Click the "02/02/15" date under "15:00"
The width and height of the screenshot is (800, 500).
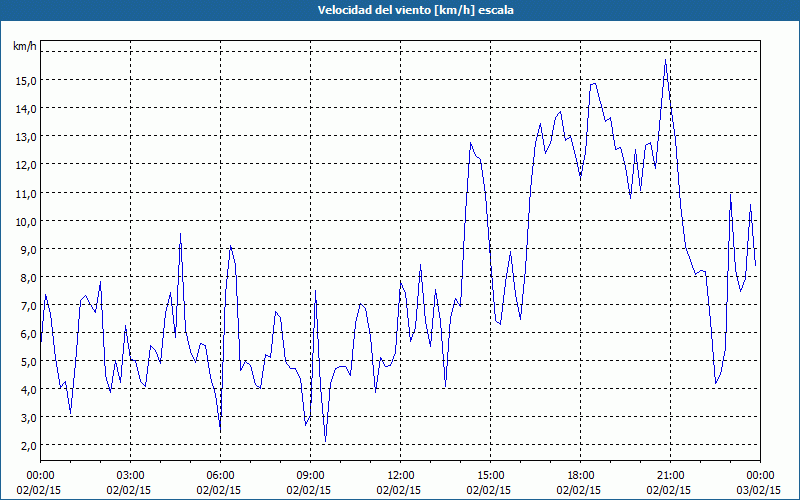[489, 490]
